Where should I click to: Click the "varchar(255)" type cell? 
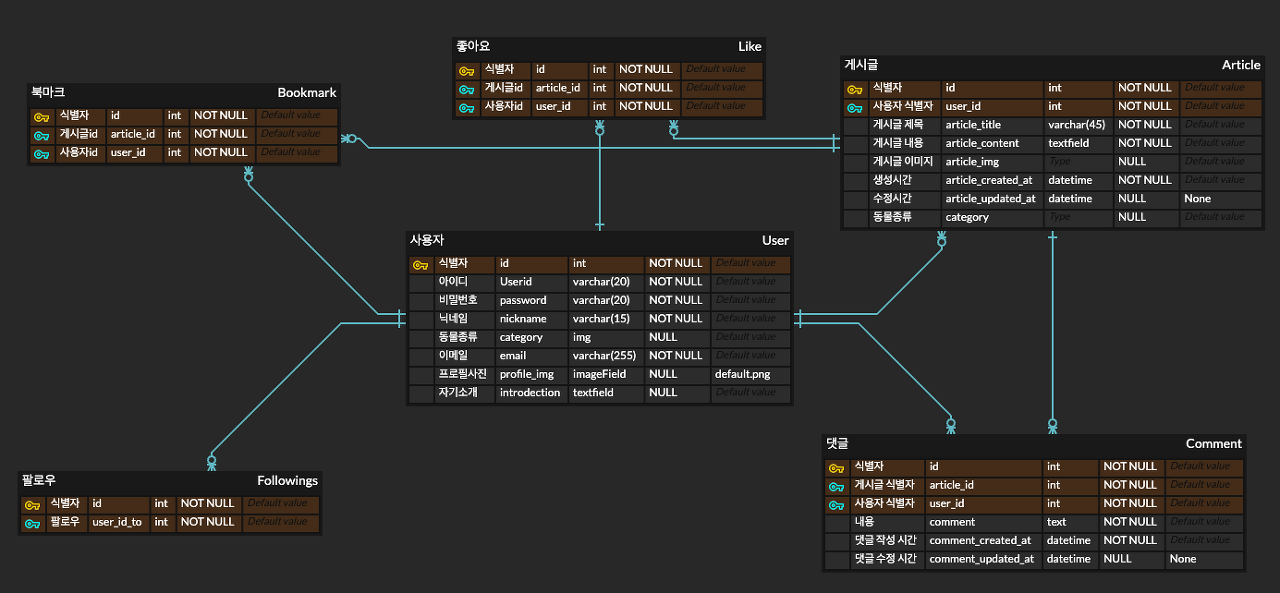pyautogui.click(x=604, y=356)
